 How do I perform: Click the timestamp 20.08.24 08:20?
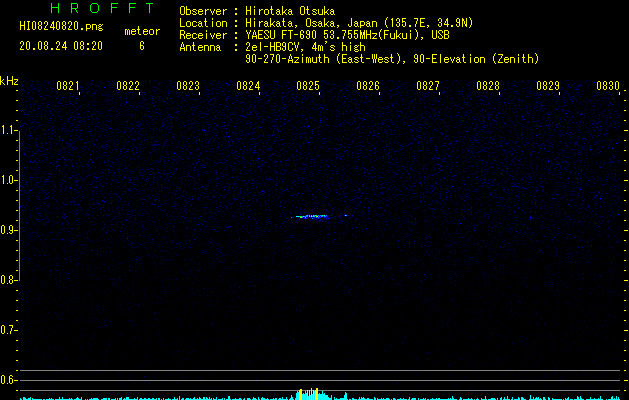(61, 46)
